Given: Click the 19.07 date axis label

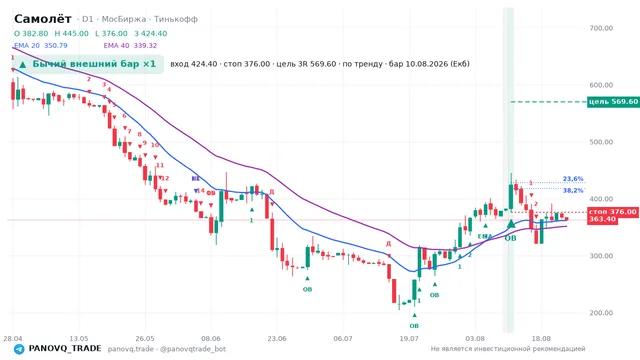Looking at the screenshot, I should pyautogui.click(x=409, y=338).
